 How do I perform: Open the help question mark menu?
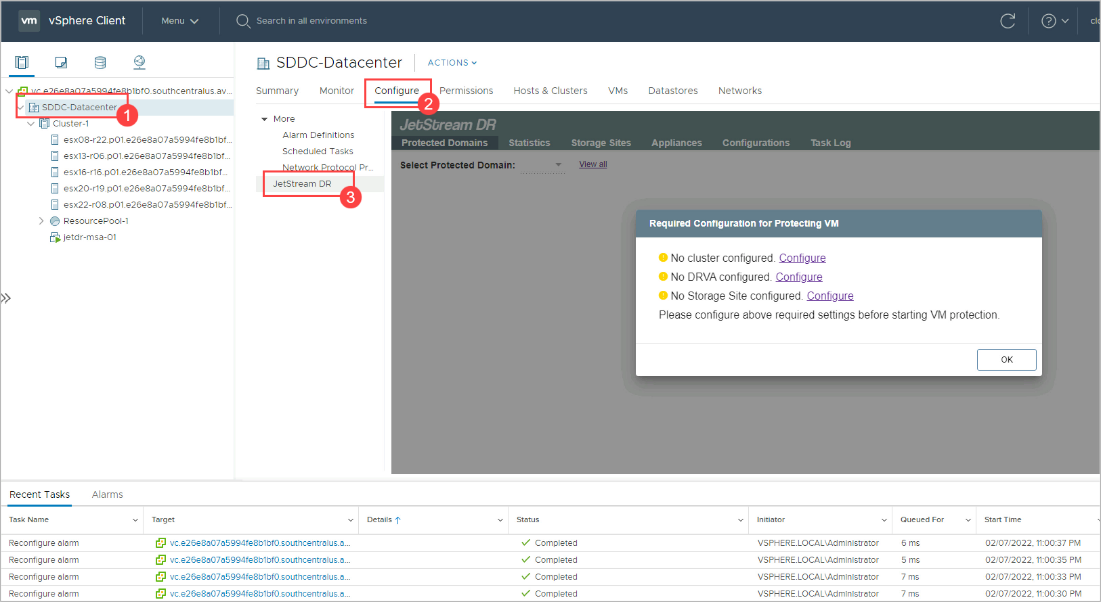[x=1054, y=21]
